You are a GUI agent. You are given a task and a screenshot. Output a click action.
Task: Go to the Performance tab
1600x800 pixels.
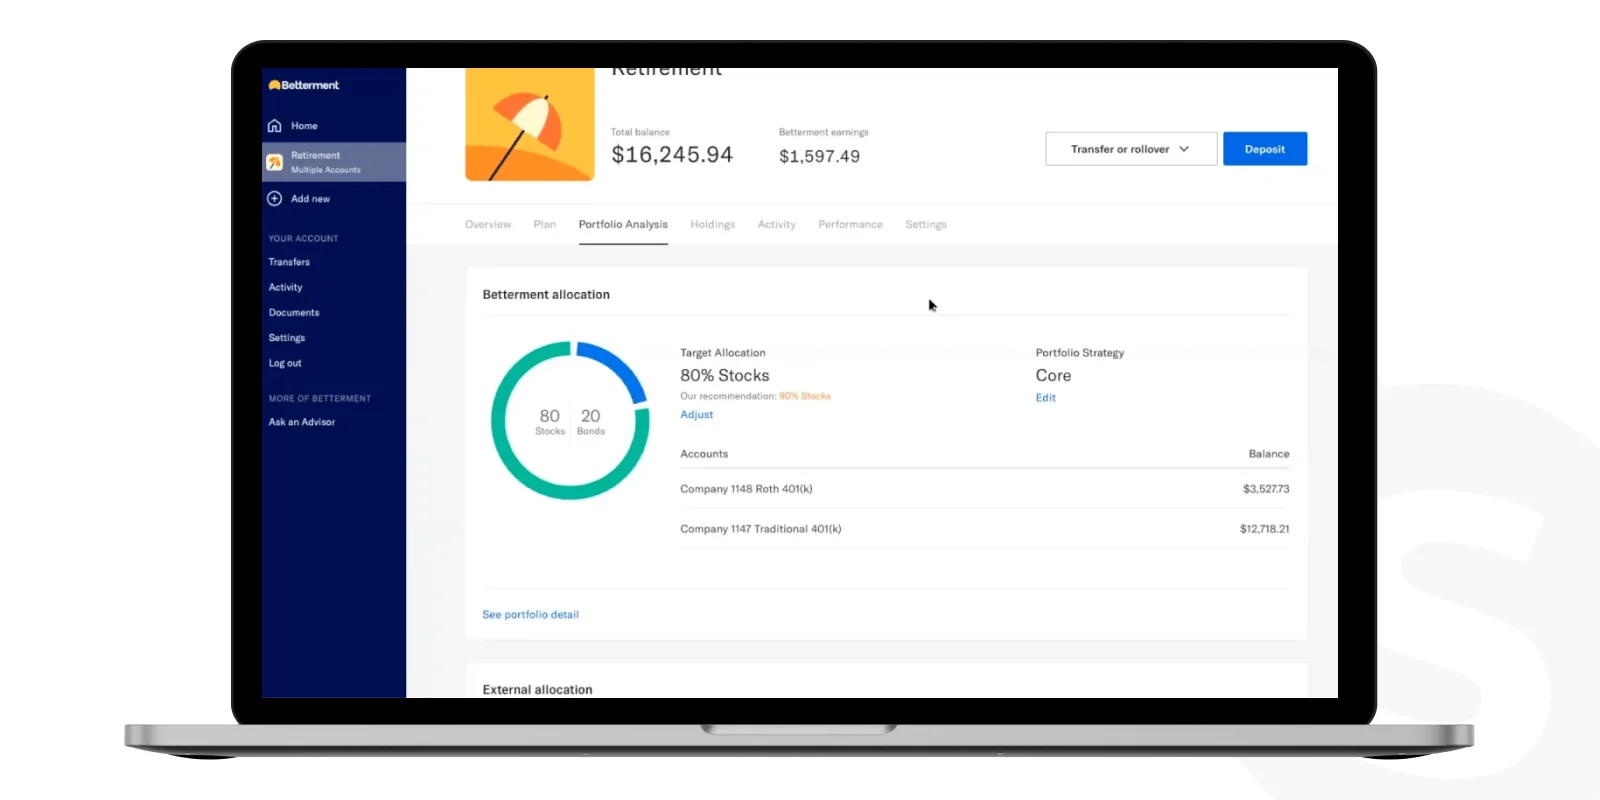click(x=850, y=224)
